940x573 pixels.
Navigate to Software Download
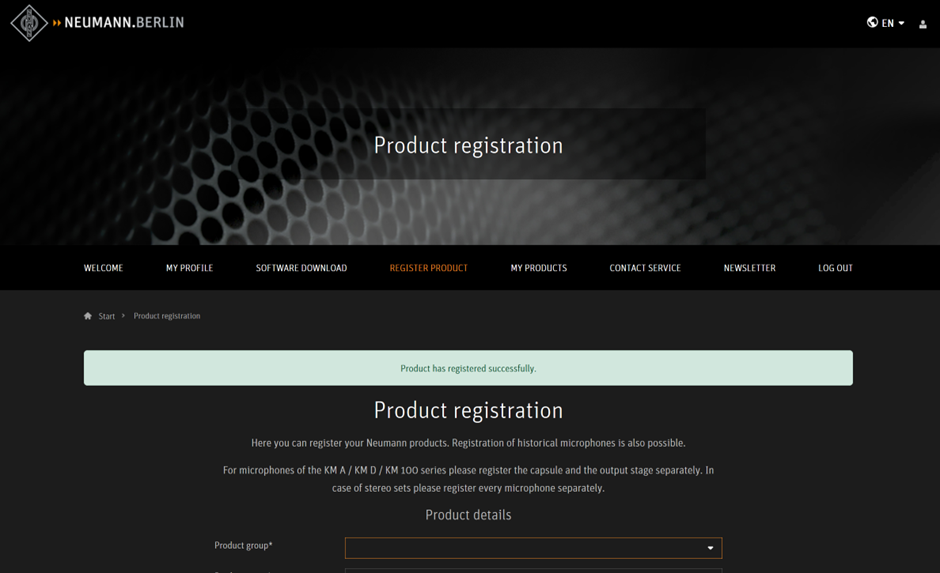[x=301, y=268]
